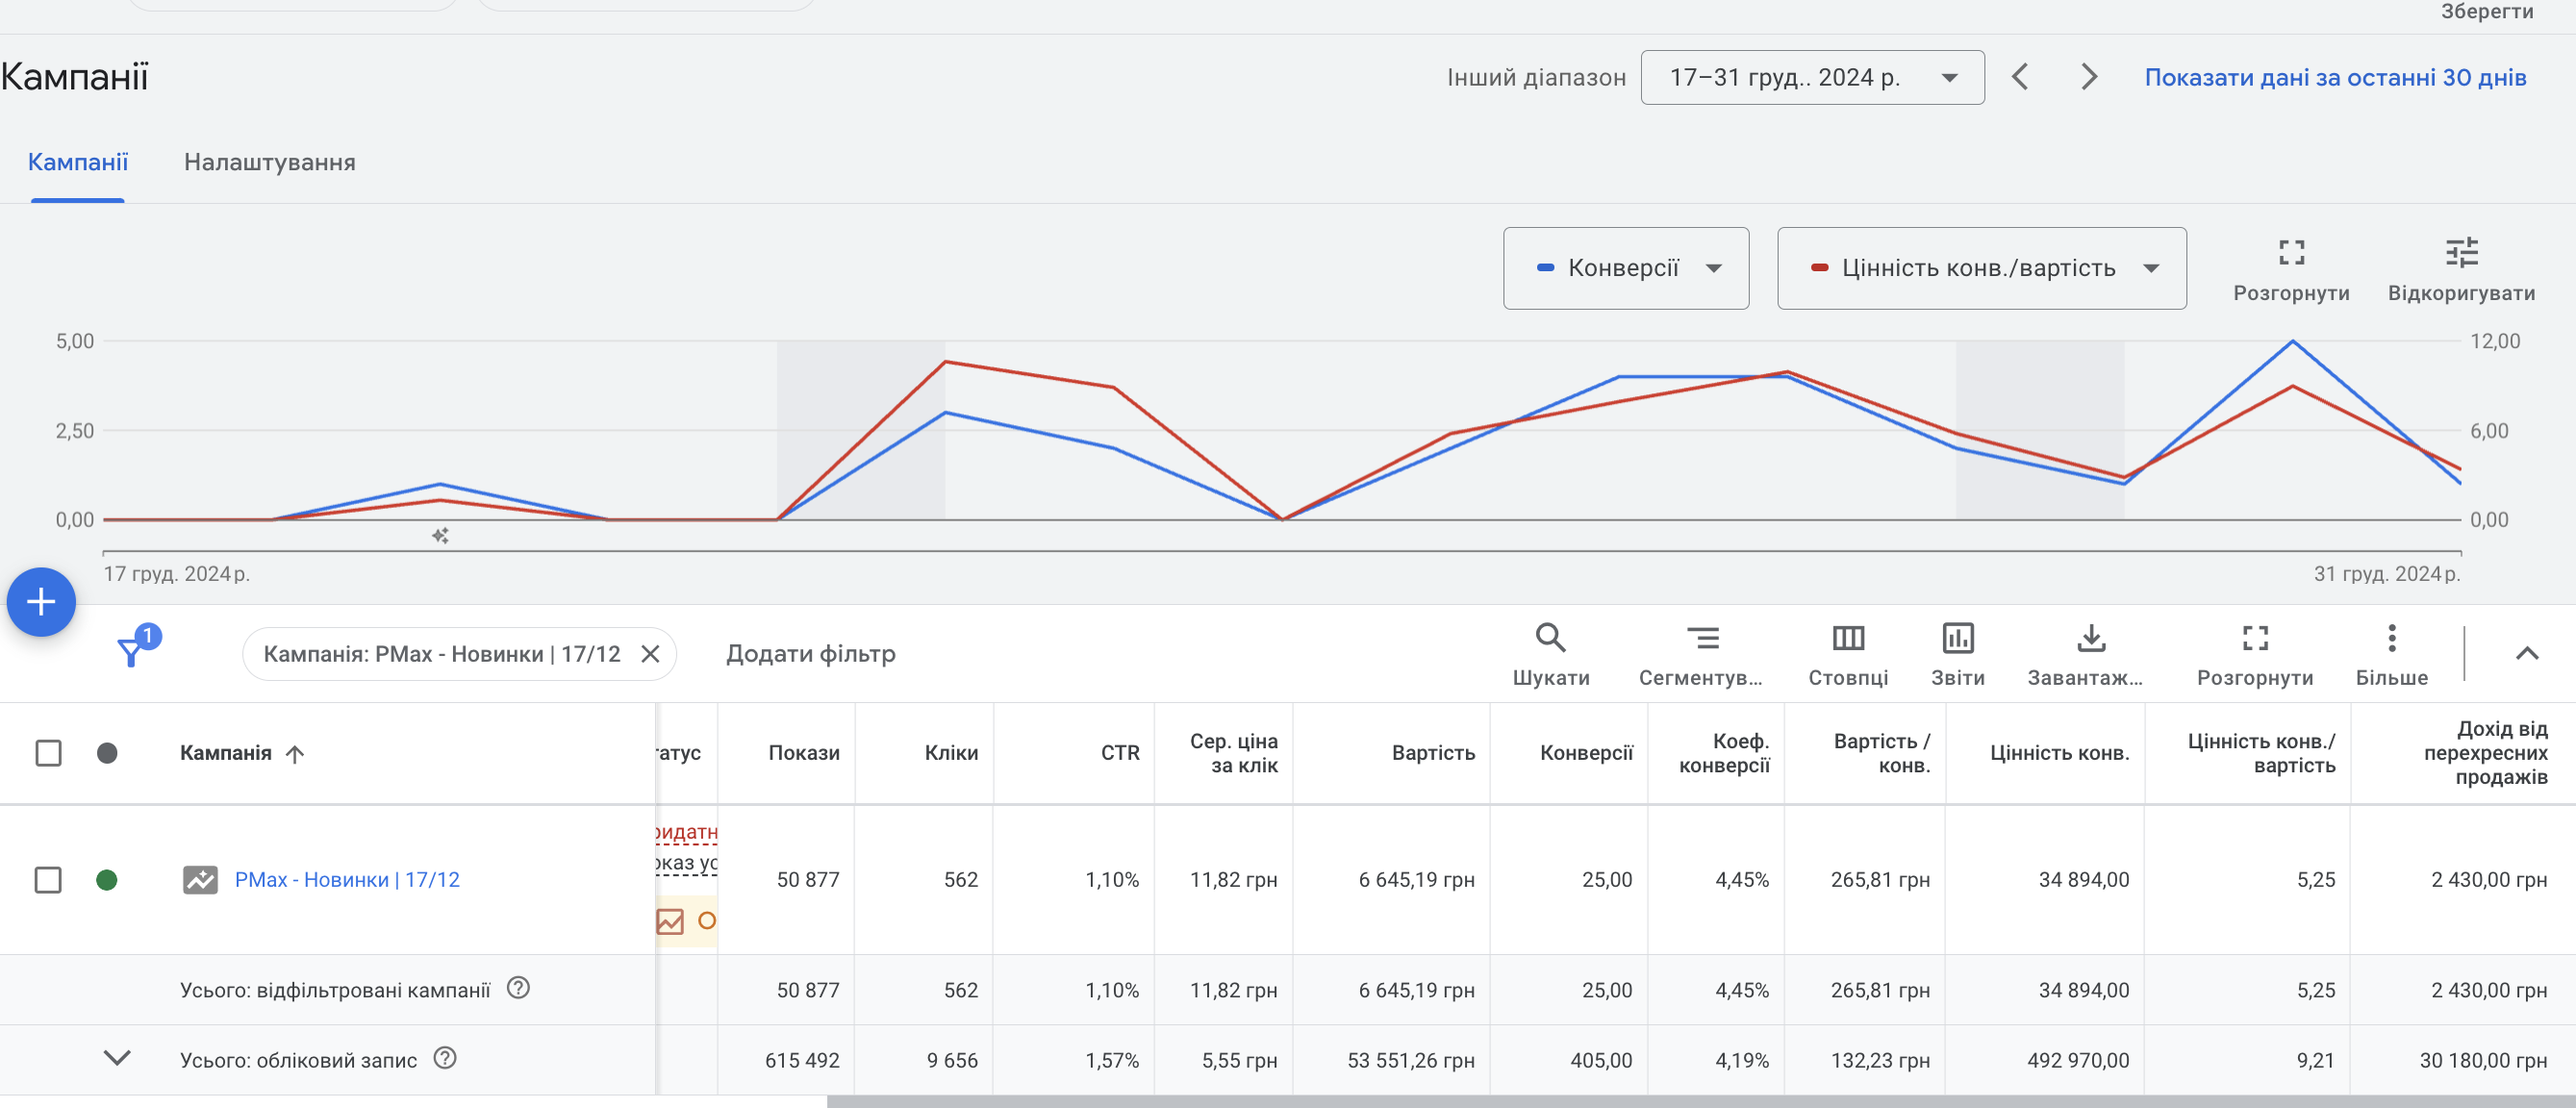
Task: Click Показати дані за останні 30 днів link
Action: click(2335, 77)
